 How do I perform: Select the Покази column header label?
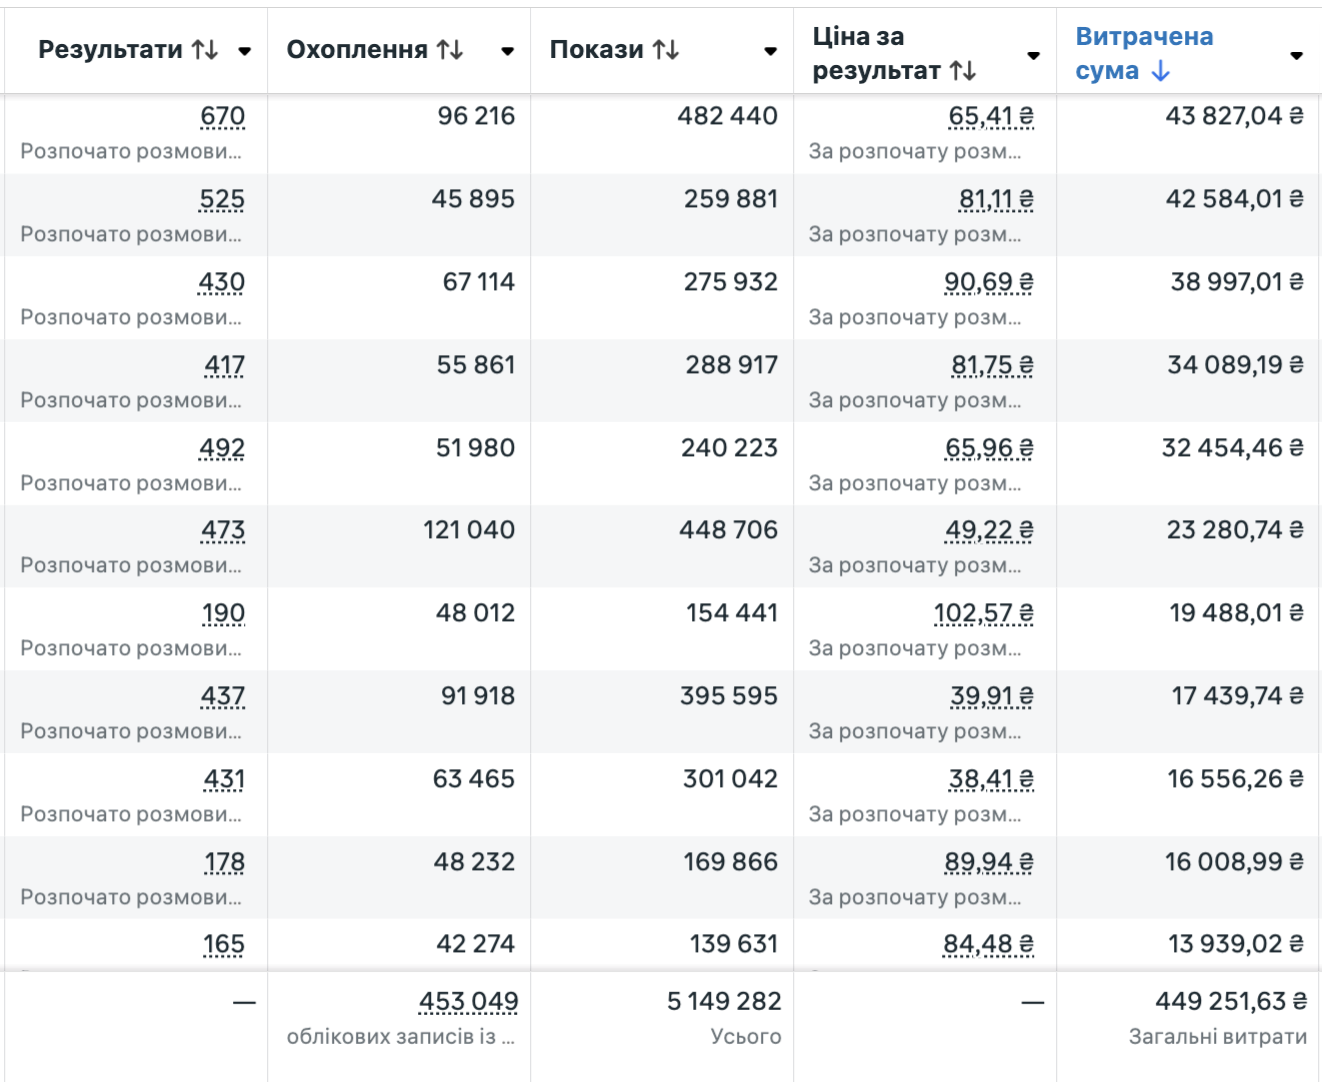pos(597,50)
